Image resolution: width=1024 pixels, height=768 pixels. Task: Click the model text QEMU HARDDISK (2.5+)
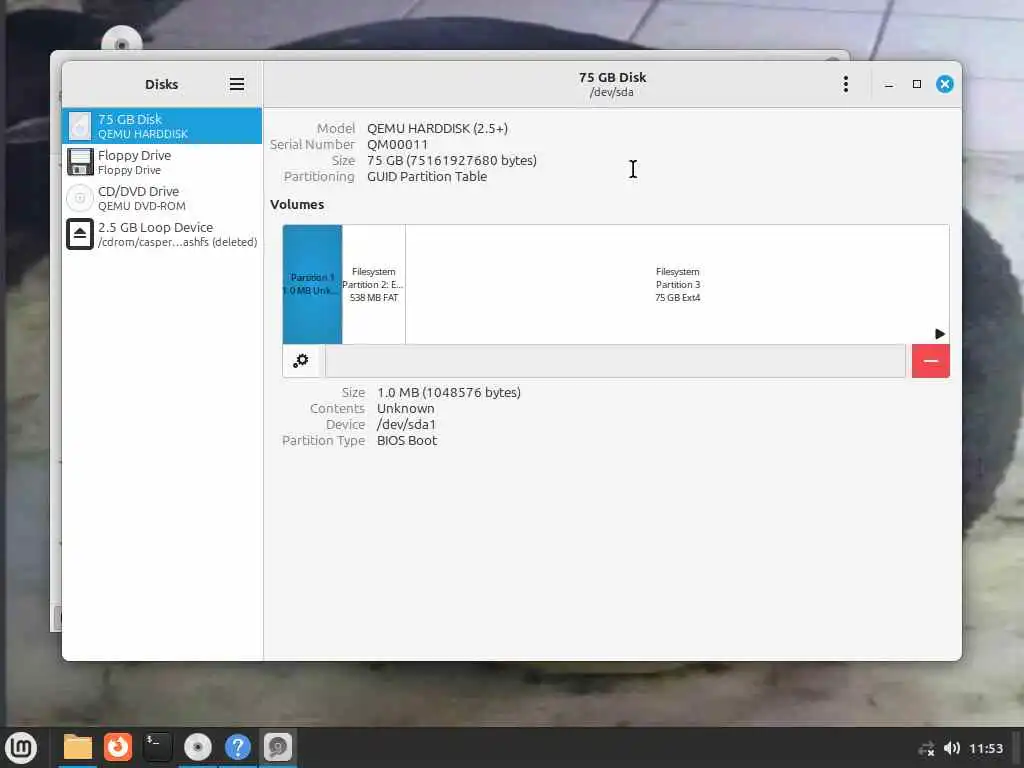pyautogui.click(x=437, y=128)
